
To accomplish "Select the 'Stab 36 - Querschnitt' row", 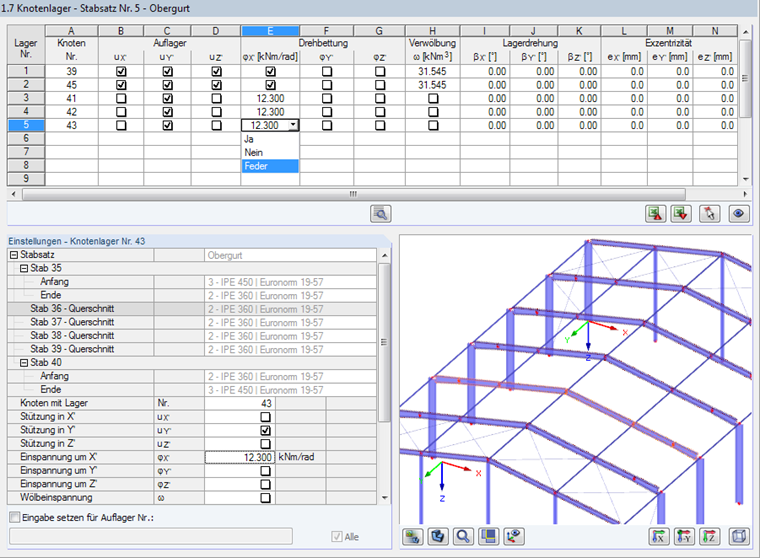I will point(192,309).
